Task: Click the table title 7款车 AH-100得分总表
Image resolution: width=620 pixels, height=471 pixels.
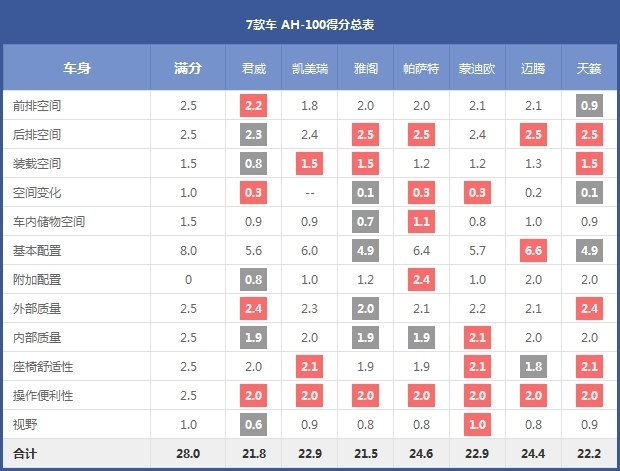Action: click(x=310, y=25)
